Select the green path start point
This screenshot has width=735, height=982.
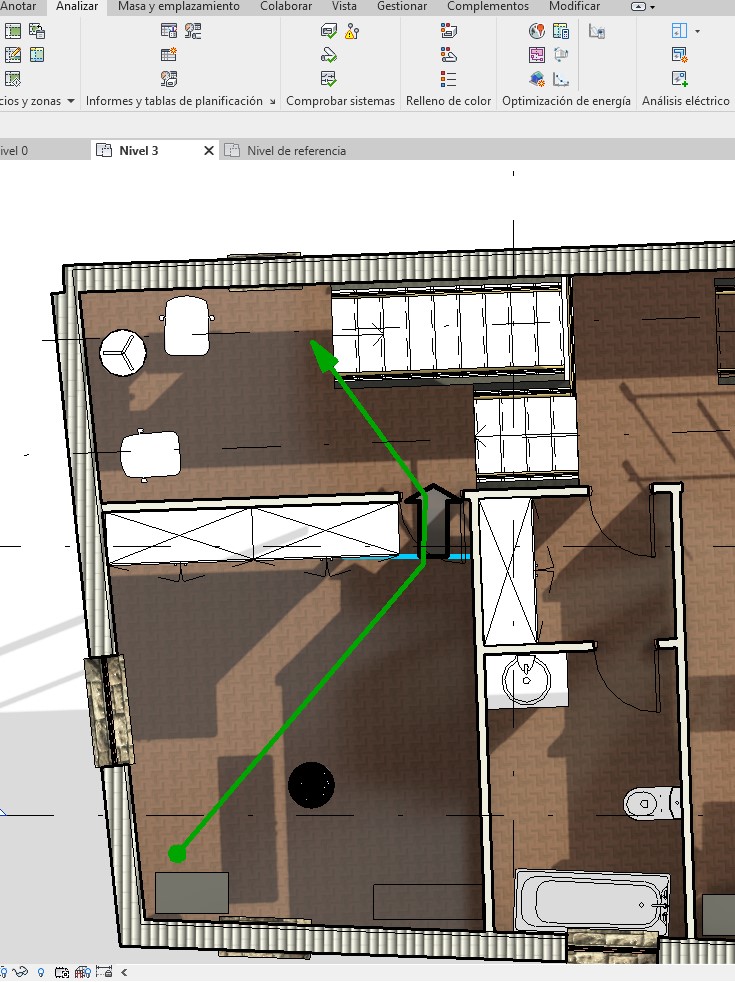point(177,853)
